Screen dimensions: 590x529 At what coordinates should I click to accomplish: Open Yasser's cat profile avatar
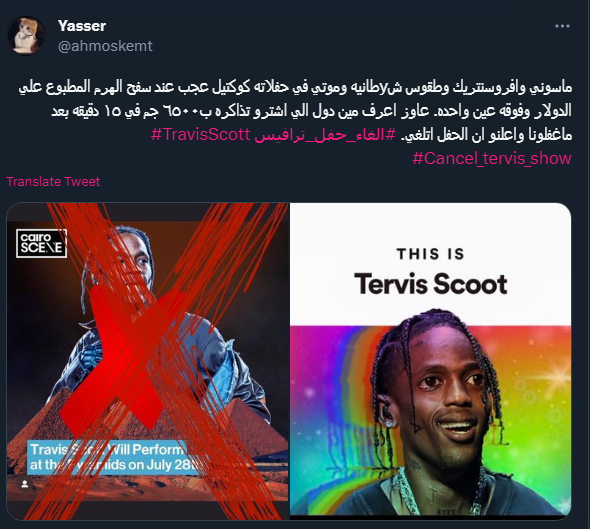[x=26, y=36]
